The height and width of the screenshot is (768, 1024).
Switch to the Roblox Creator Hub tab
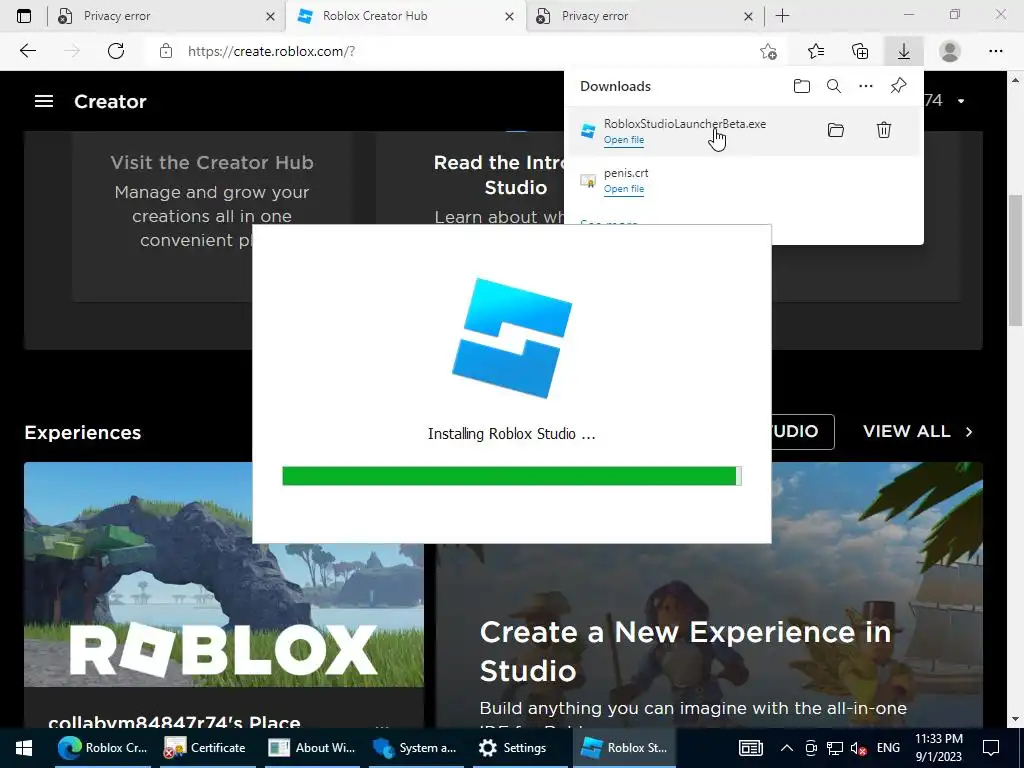coord(405,16)
